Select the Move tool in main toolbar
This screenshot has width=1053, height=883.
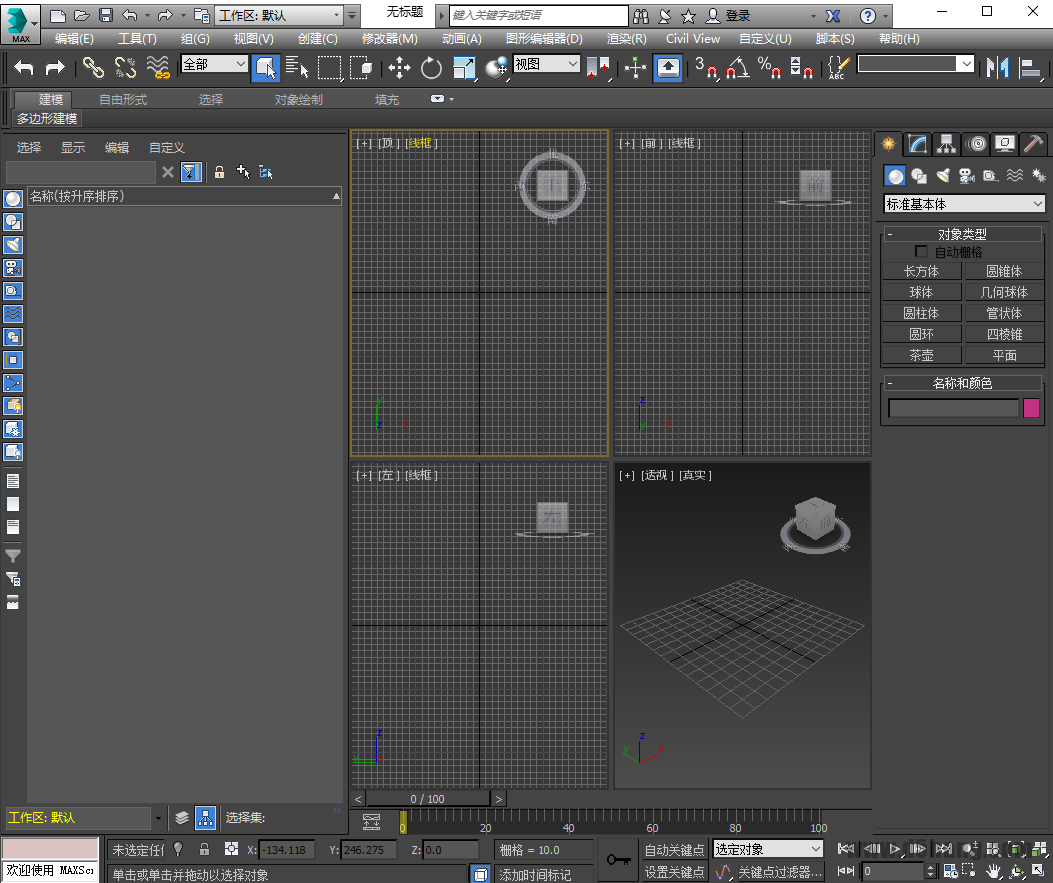(399, 68)
